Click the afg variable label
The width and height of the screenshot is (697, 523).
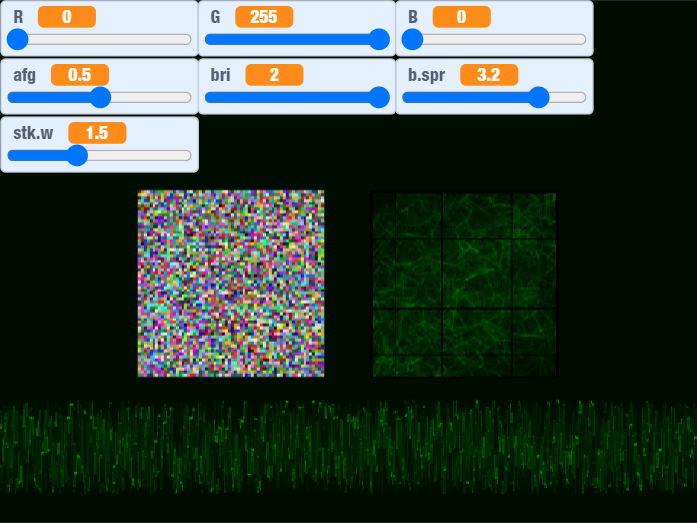(x=24, y=75)
